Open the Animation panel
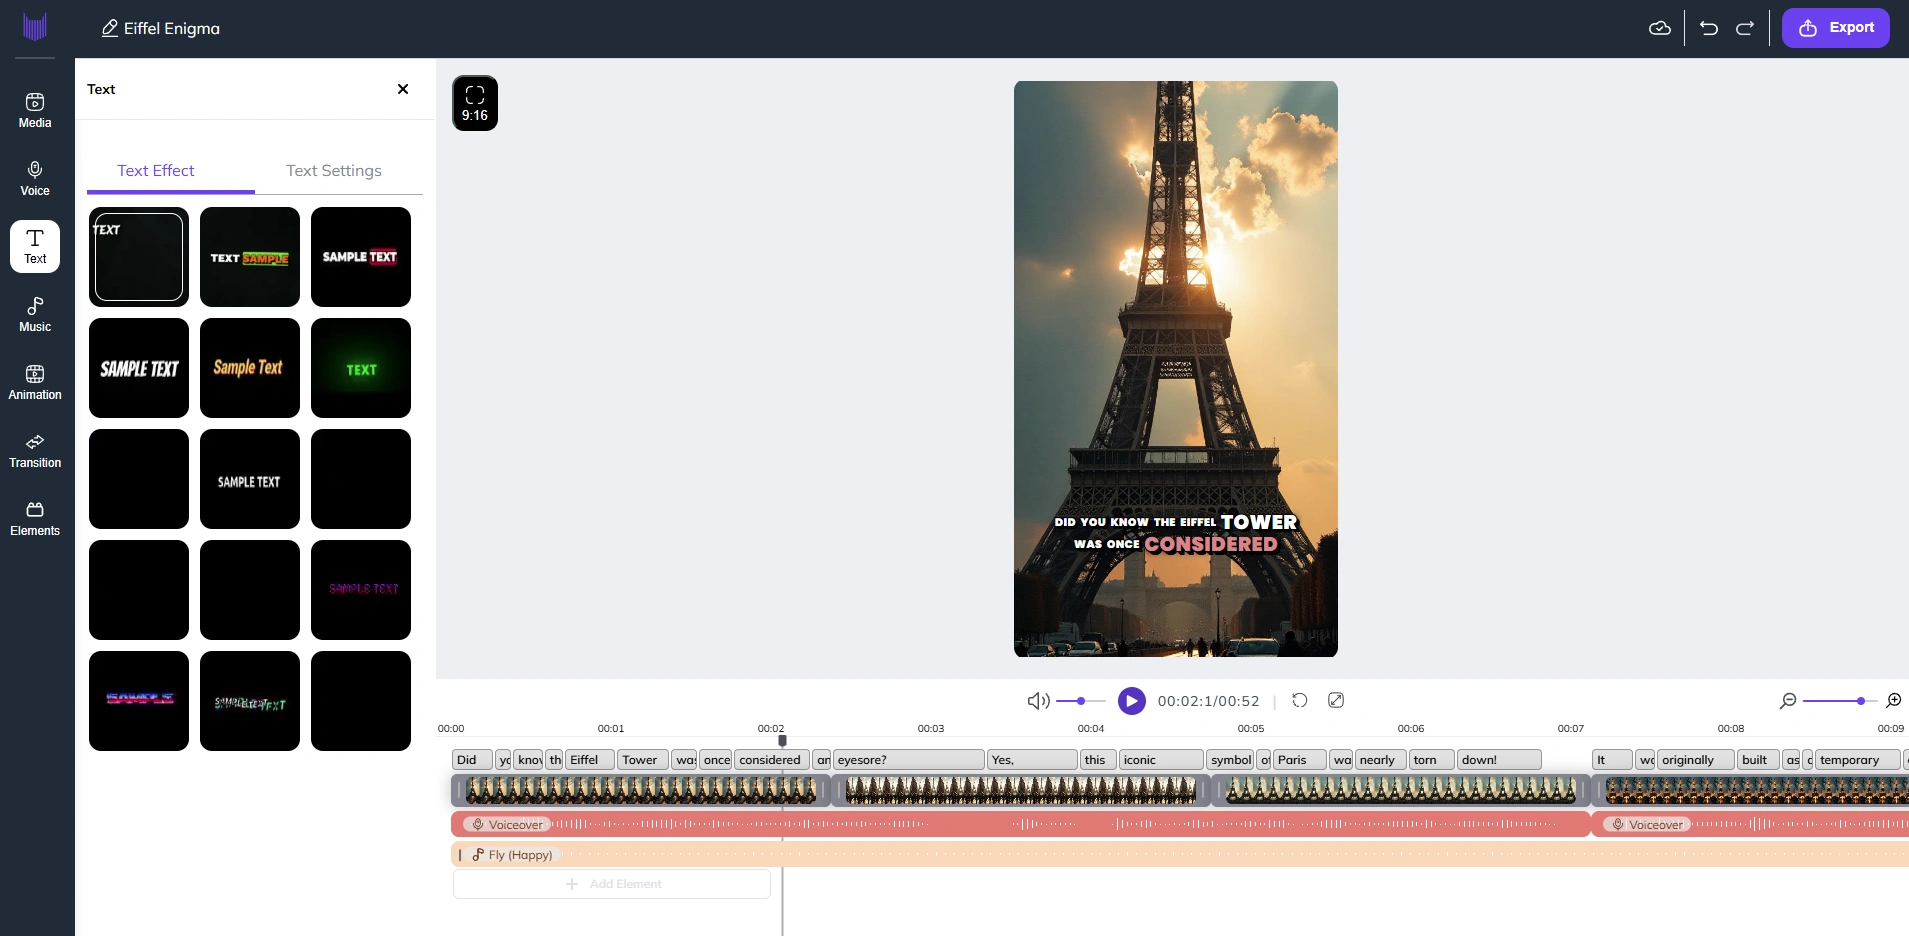Viewport: 1909px width, 936px height. coord(35,382)
